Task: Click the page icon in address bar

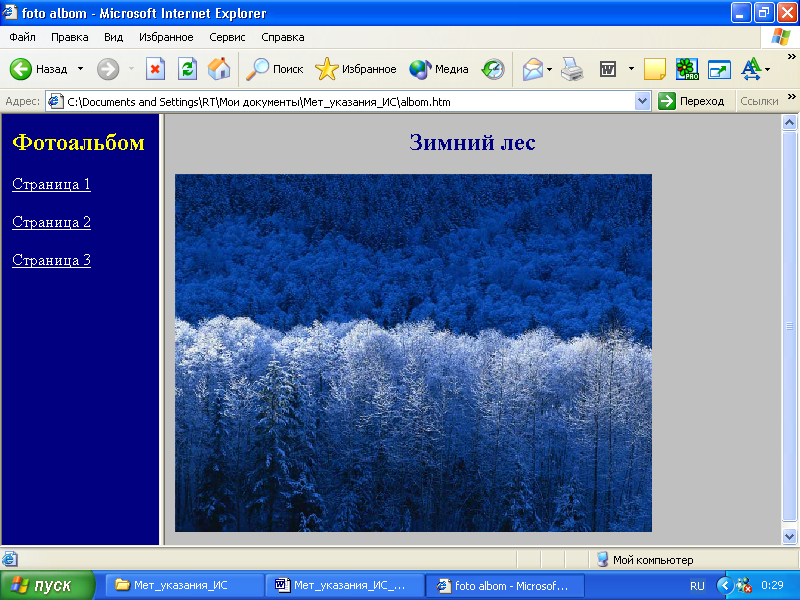Action: (x=56, y=102)
